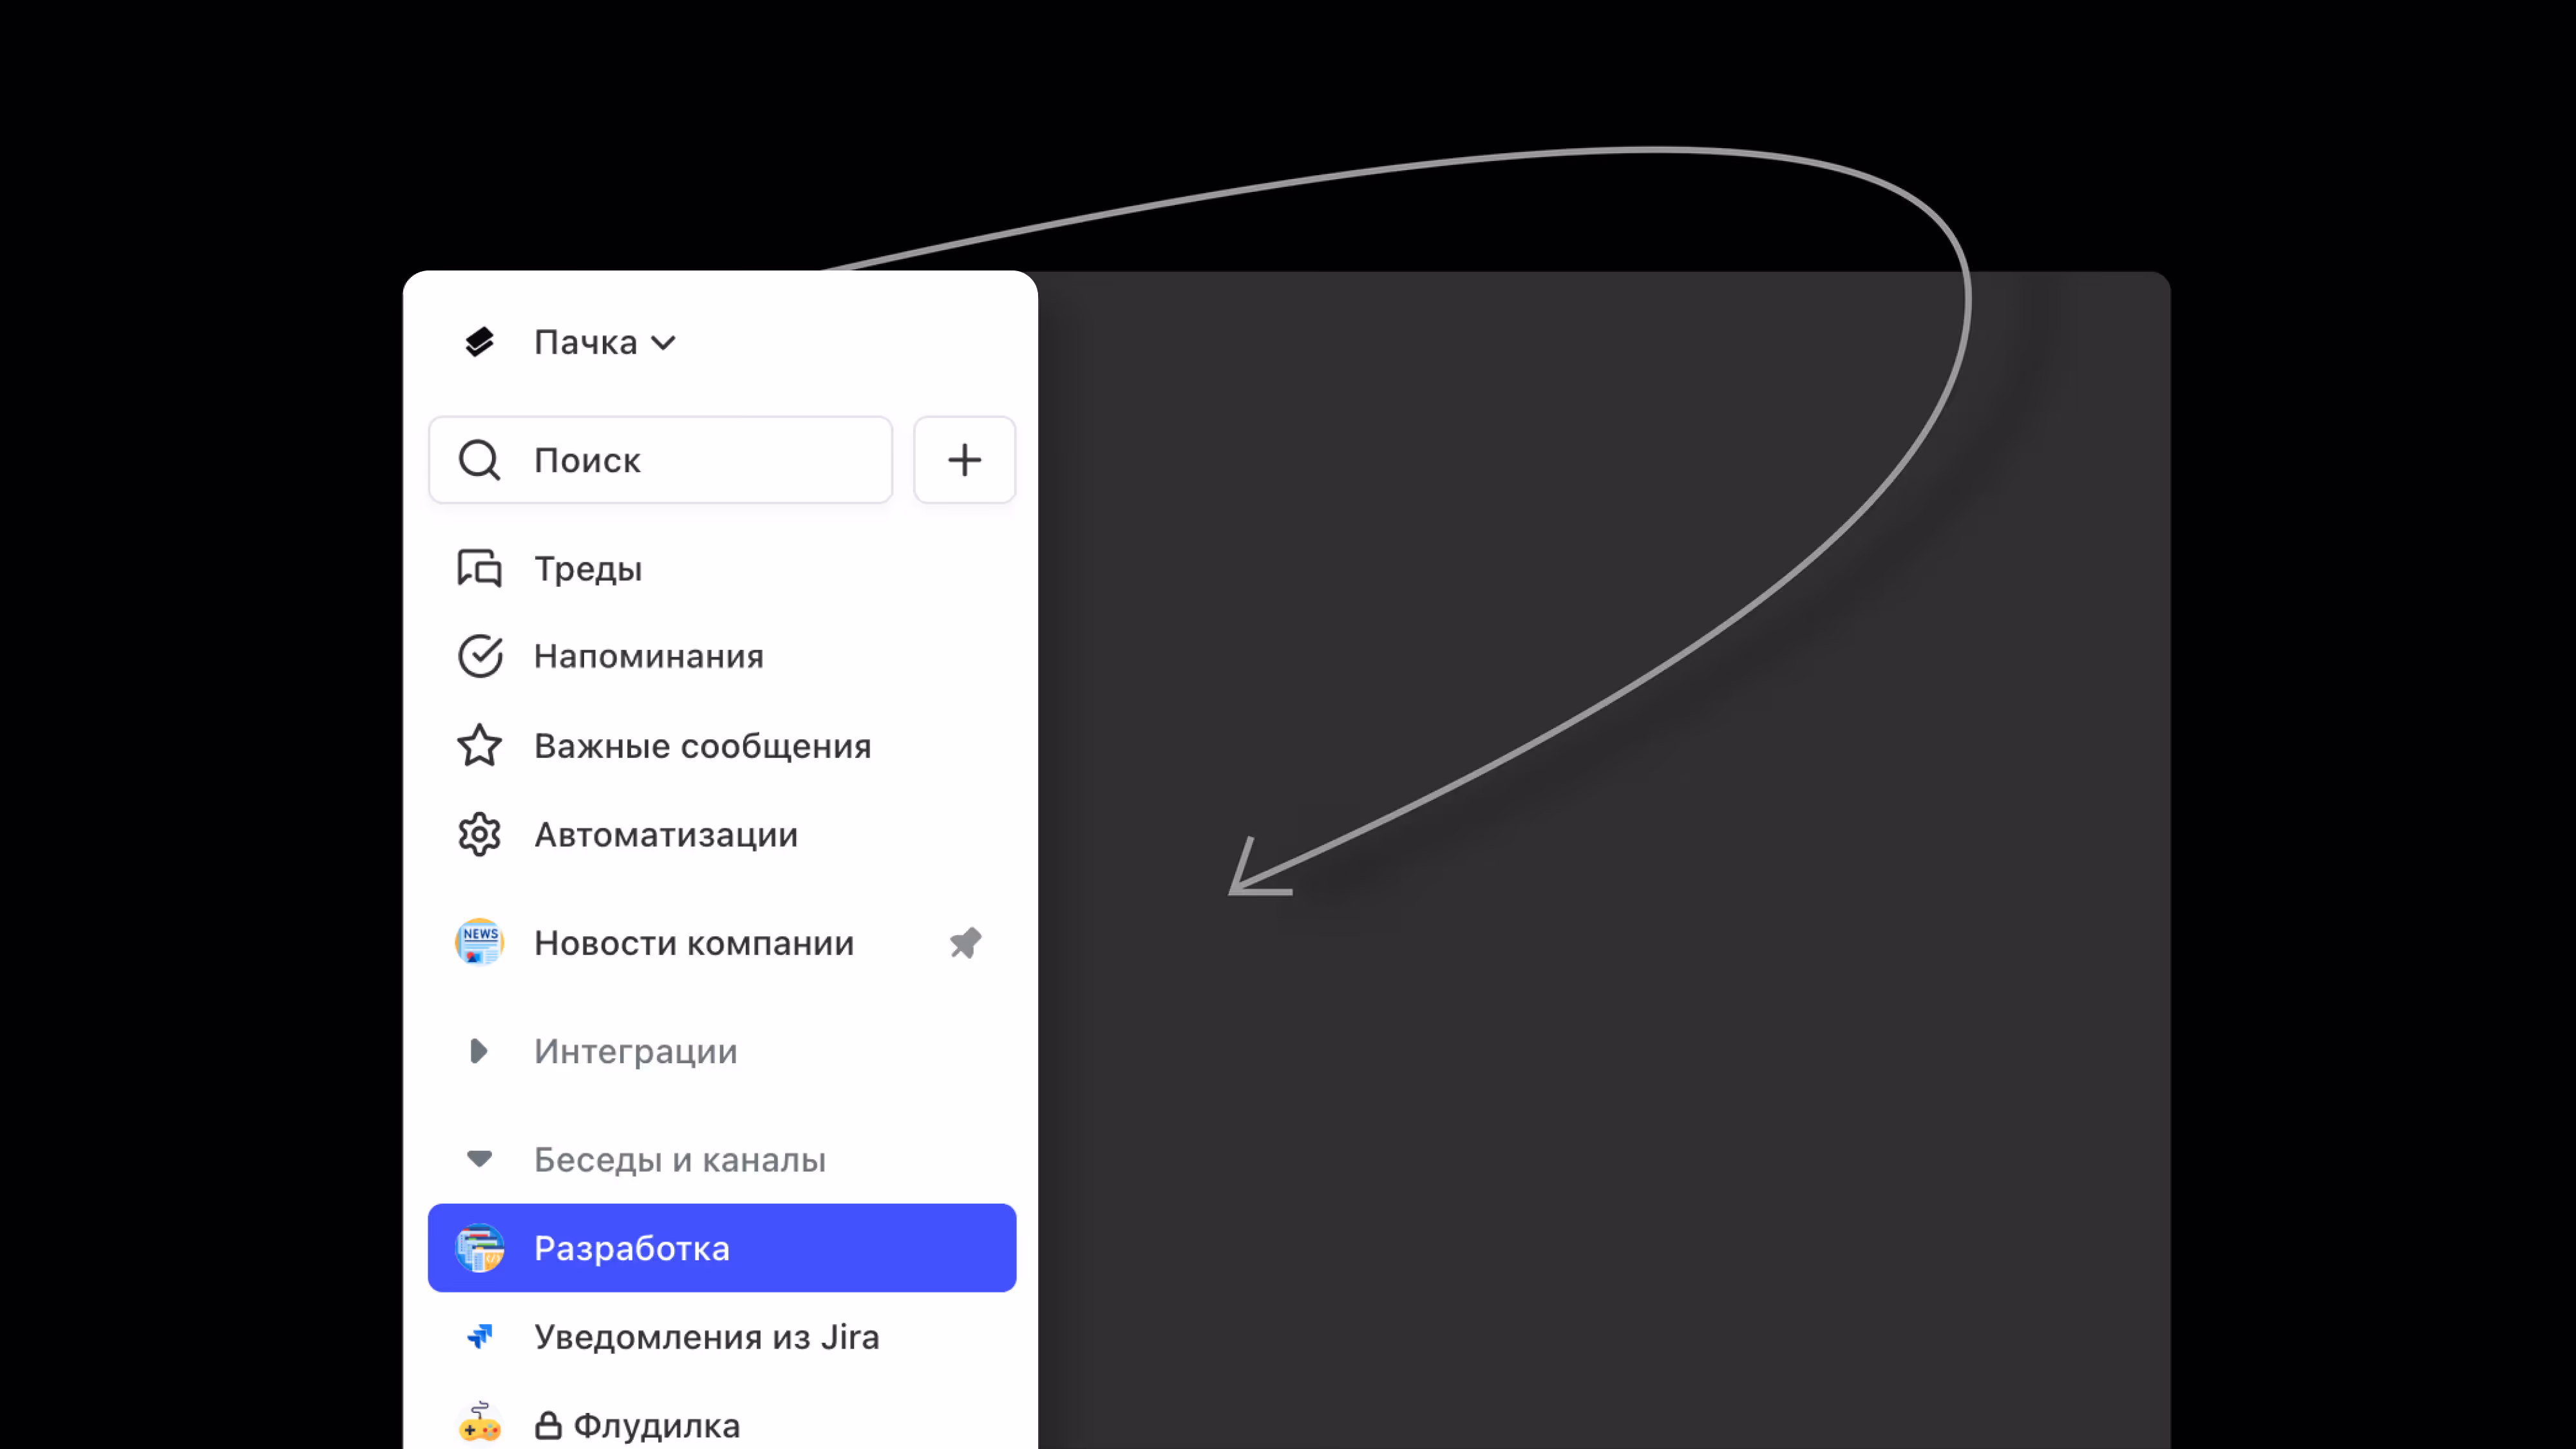The image size is (2576, 1449).
Task: Click the plus button to create new
Action: [x=964, y=460]
